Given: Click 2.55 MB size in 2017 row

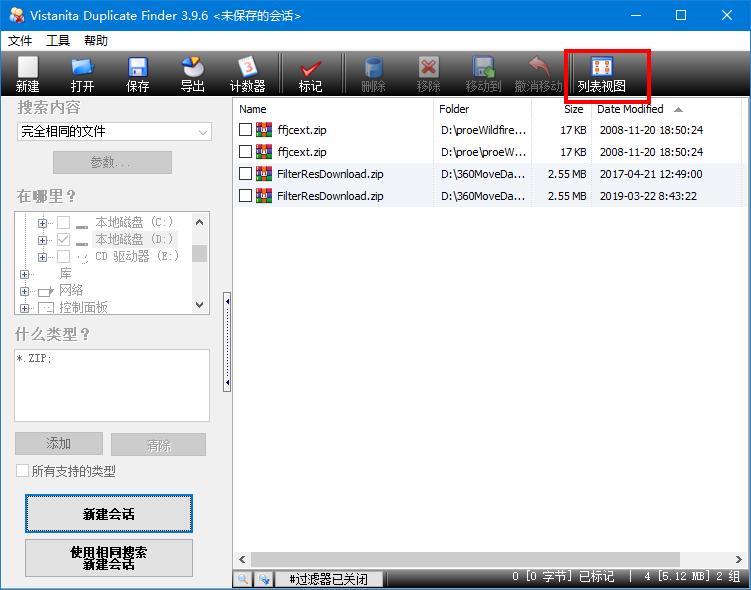Looking at the screenshot, I should [567, 174].
